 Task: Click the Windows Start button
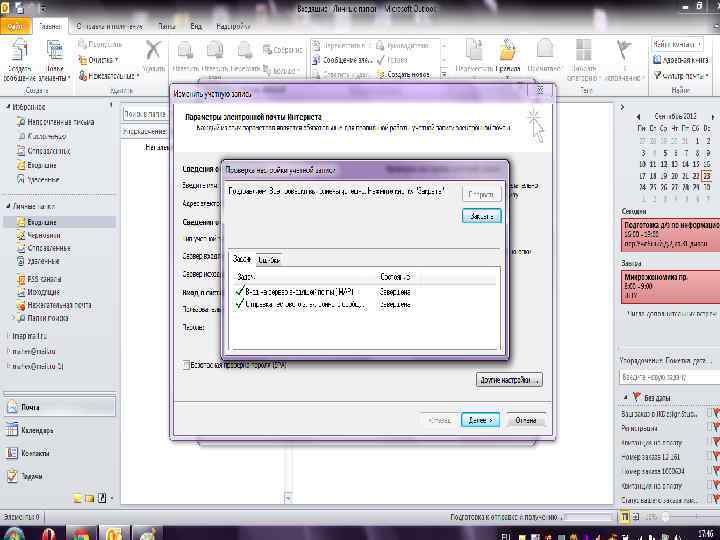(14, 534)
